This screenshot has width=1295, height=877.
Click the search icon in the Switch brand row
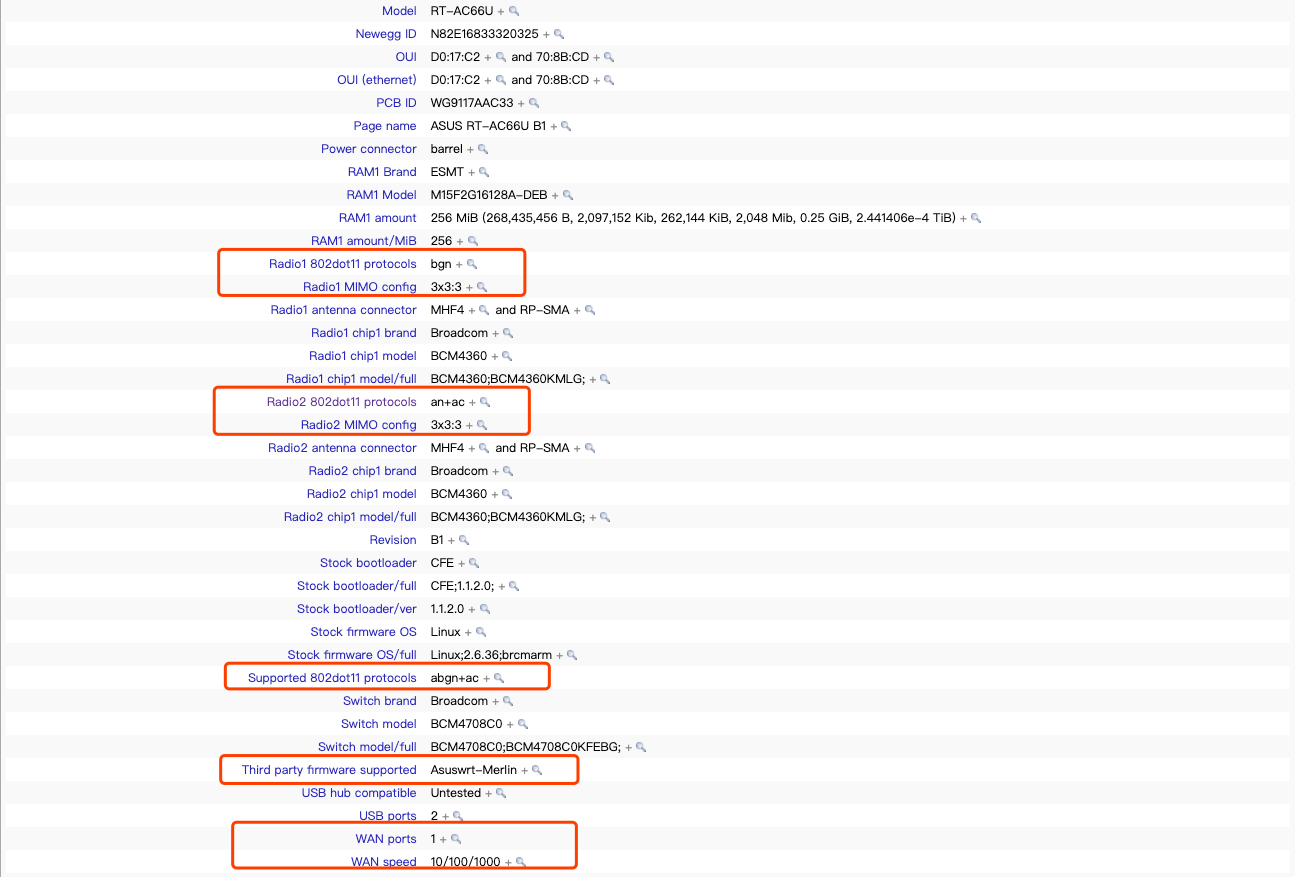tap(508, 701)
